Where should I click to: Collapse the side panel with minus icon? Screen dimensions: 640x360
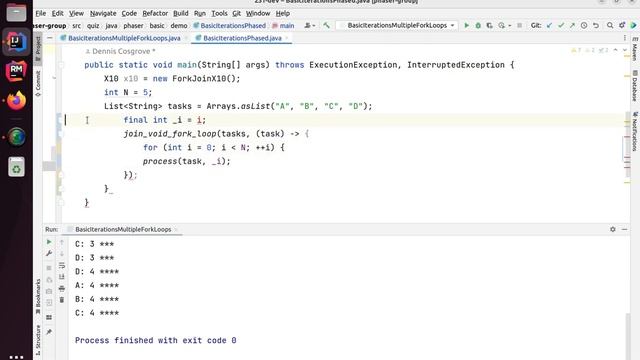[x=49, y=38]
